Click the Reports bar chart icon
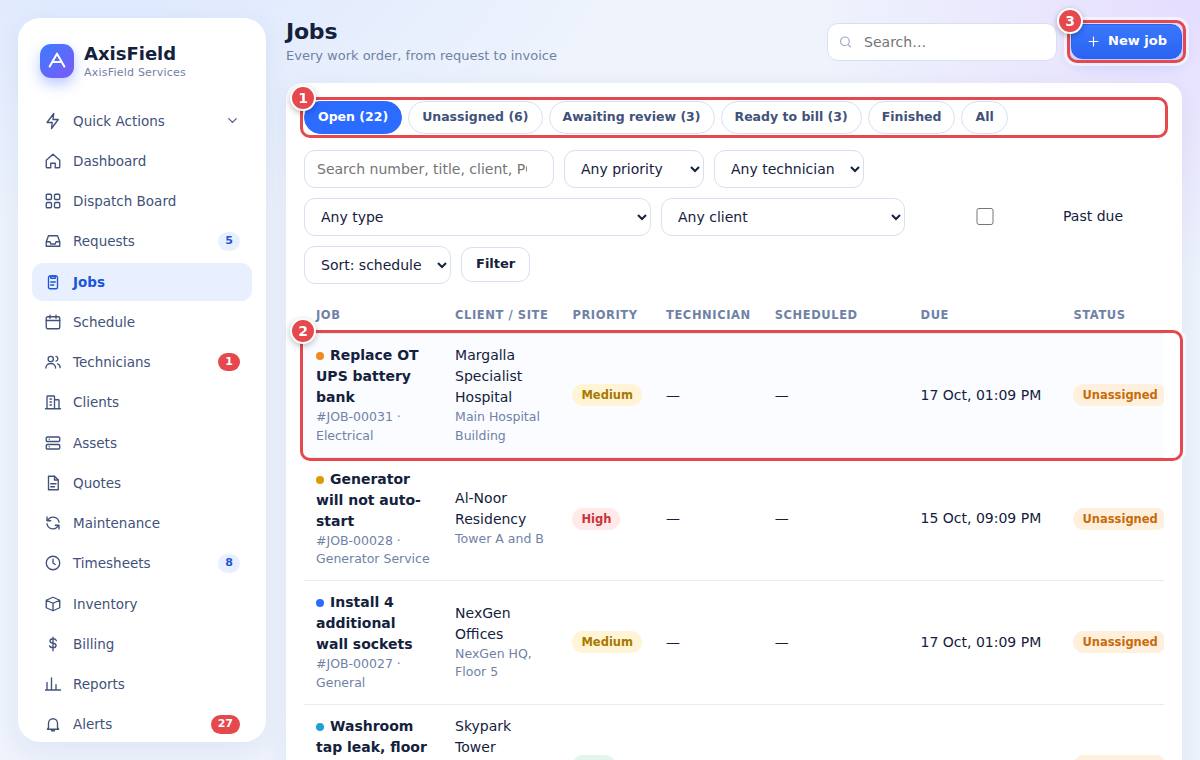 53,684
